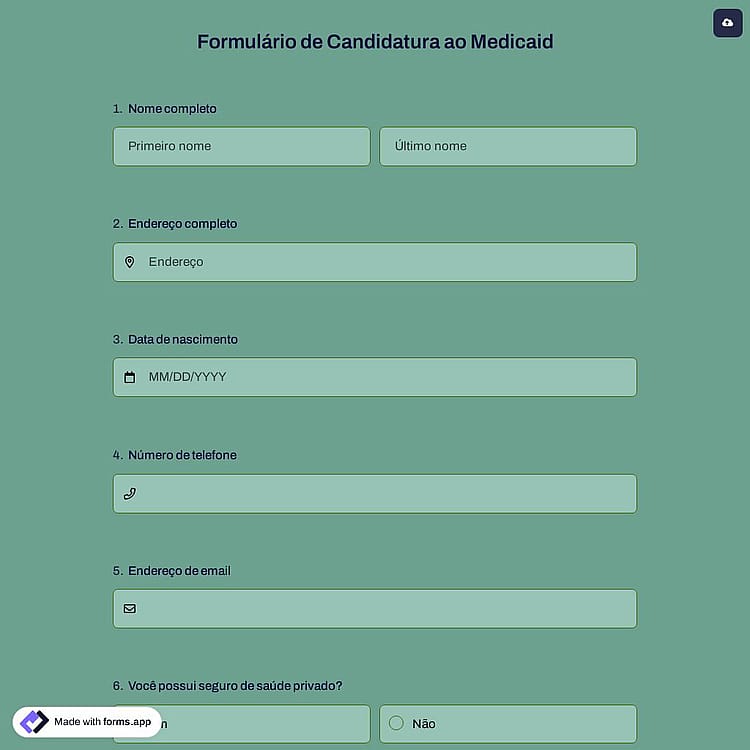Click the Endereço de email input field
Viewport: 750px width, 750px height.
(375, 608)
